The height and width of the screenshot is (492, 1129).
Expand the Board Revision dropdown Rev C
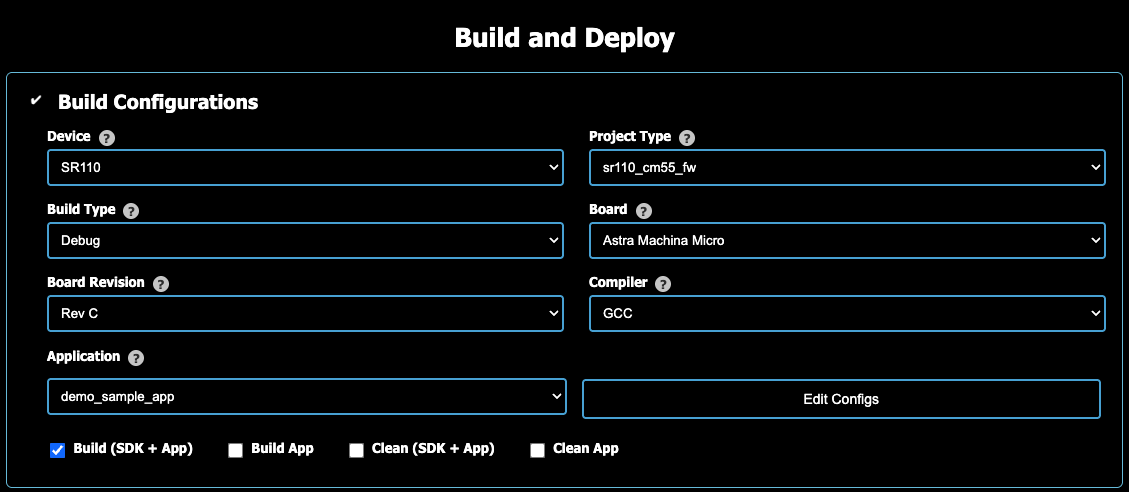coord(305,314)
